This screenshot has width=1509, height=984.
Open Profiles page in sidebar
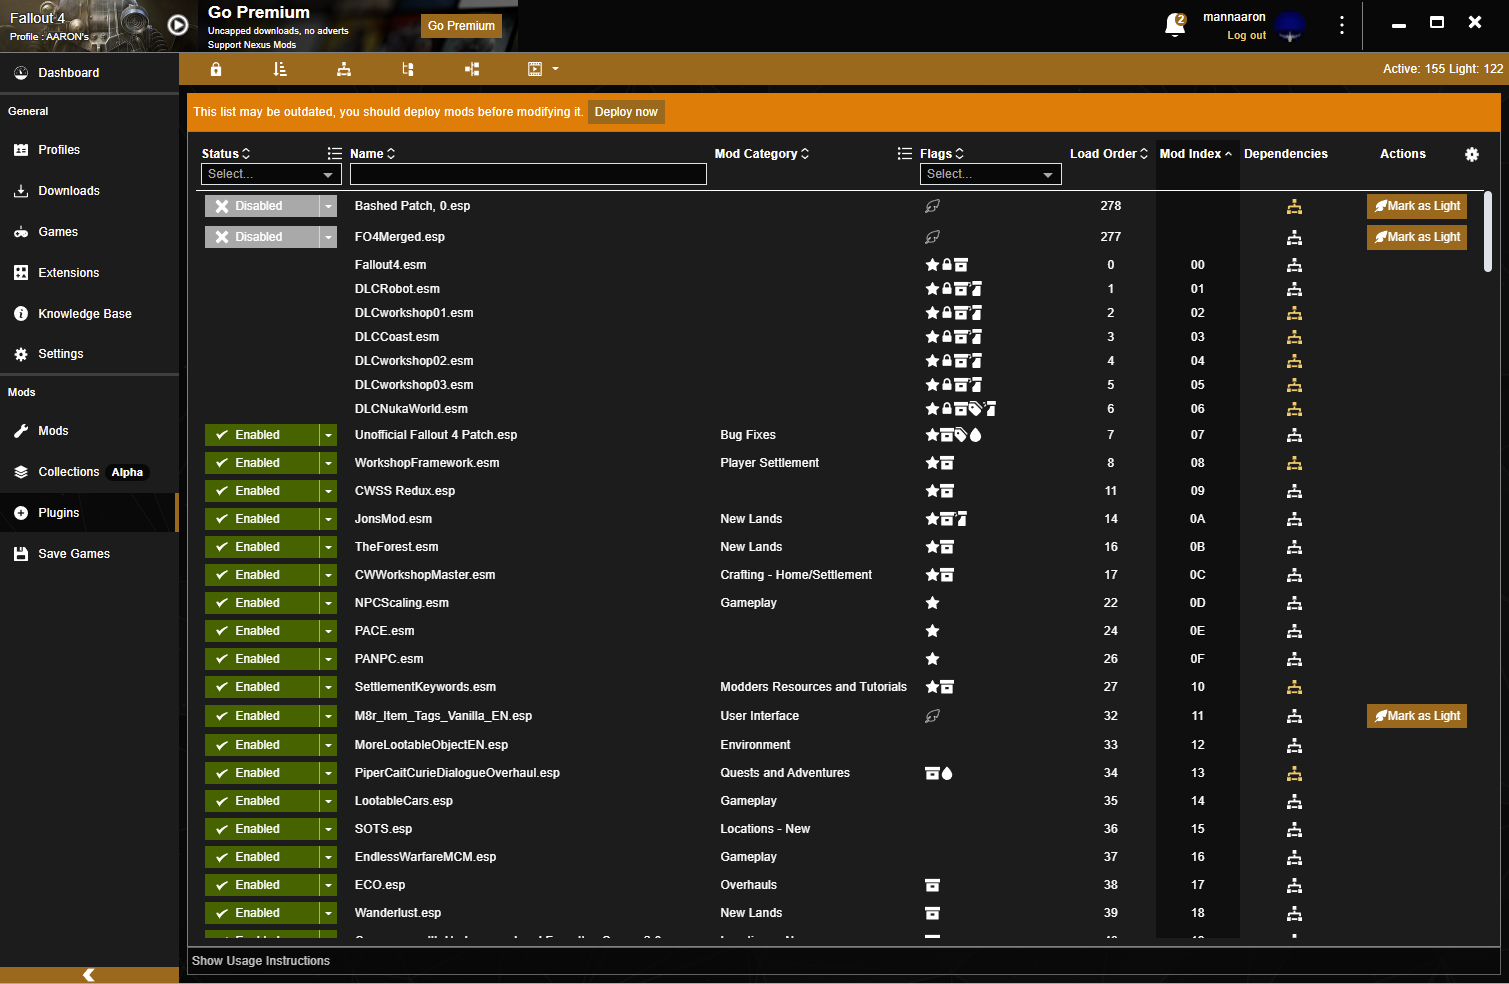click(89, 150)
